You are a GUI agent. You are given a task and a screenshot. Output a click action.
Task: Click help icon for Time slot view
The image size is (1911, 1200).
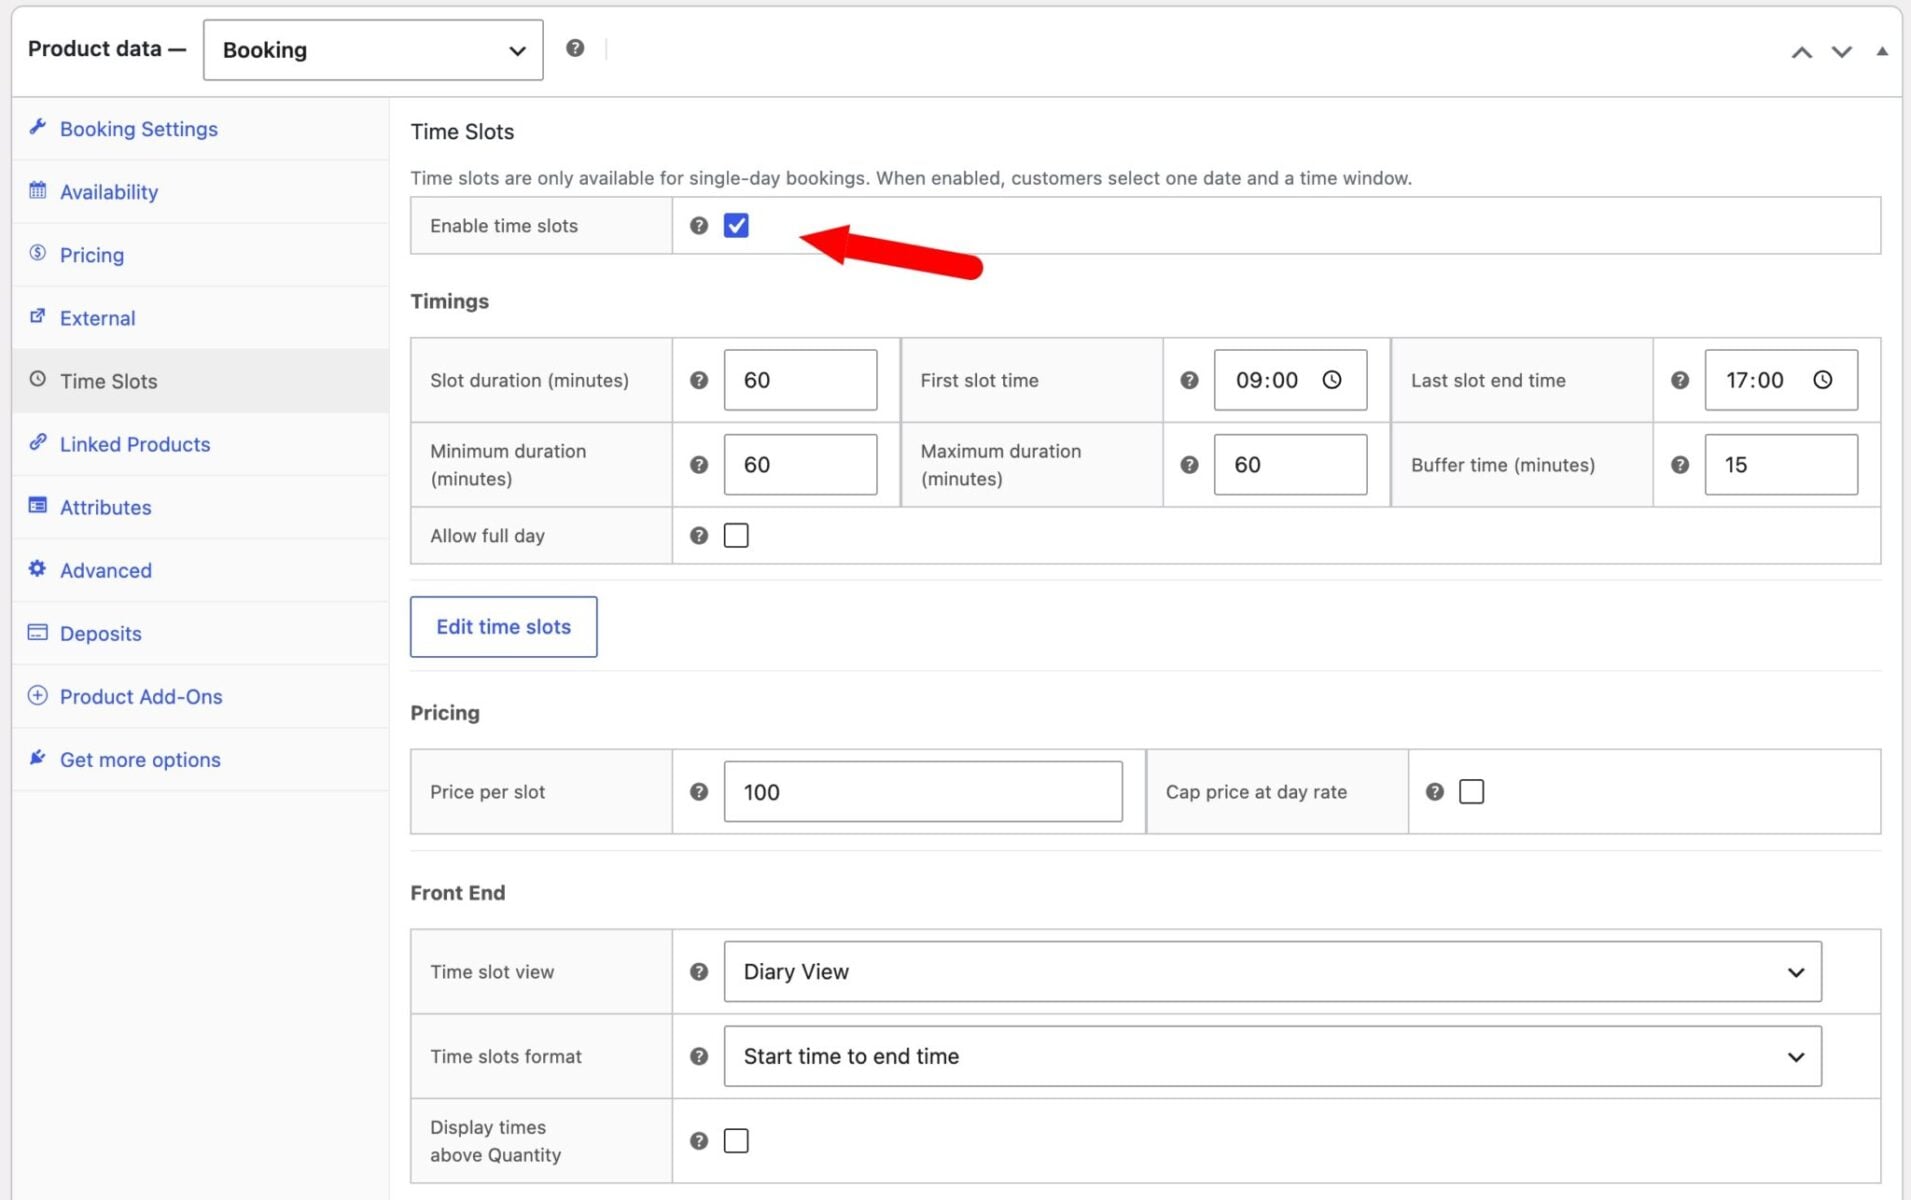click(x=699, y=972)
